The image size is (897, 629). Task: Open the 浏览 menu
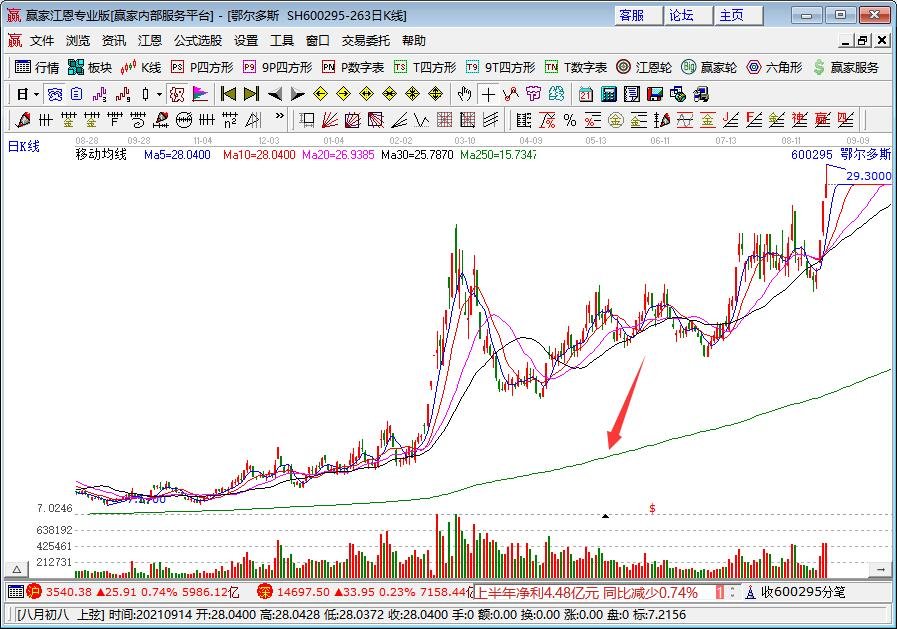click(78, 41)
